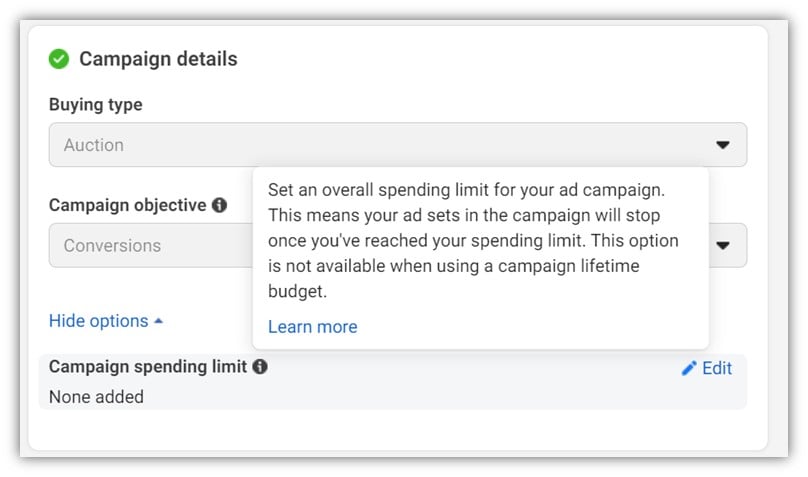The width and height of the screenshot is (808, 477).
Task: Click the None added text
Action: 96,397
